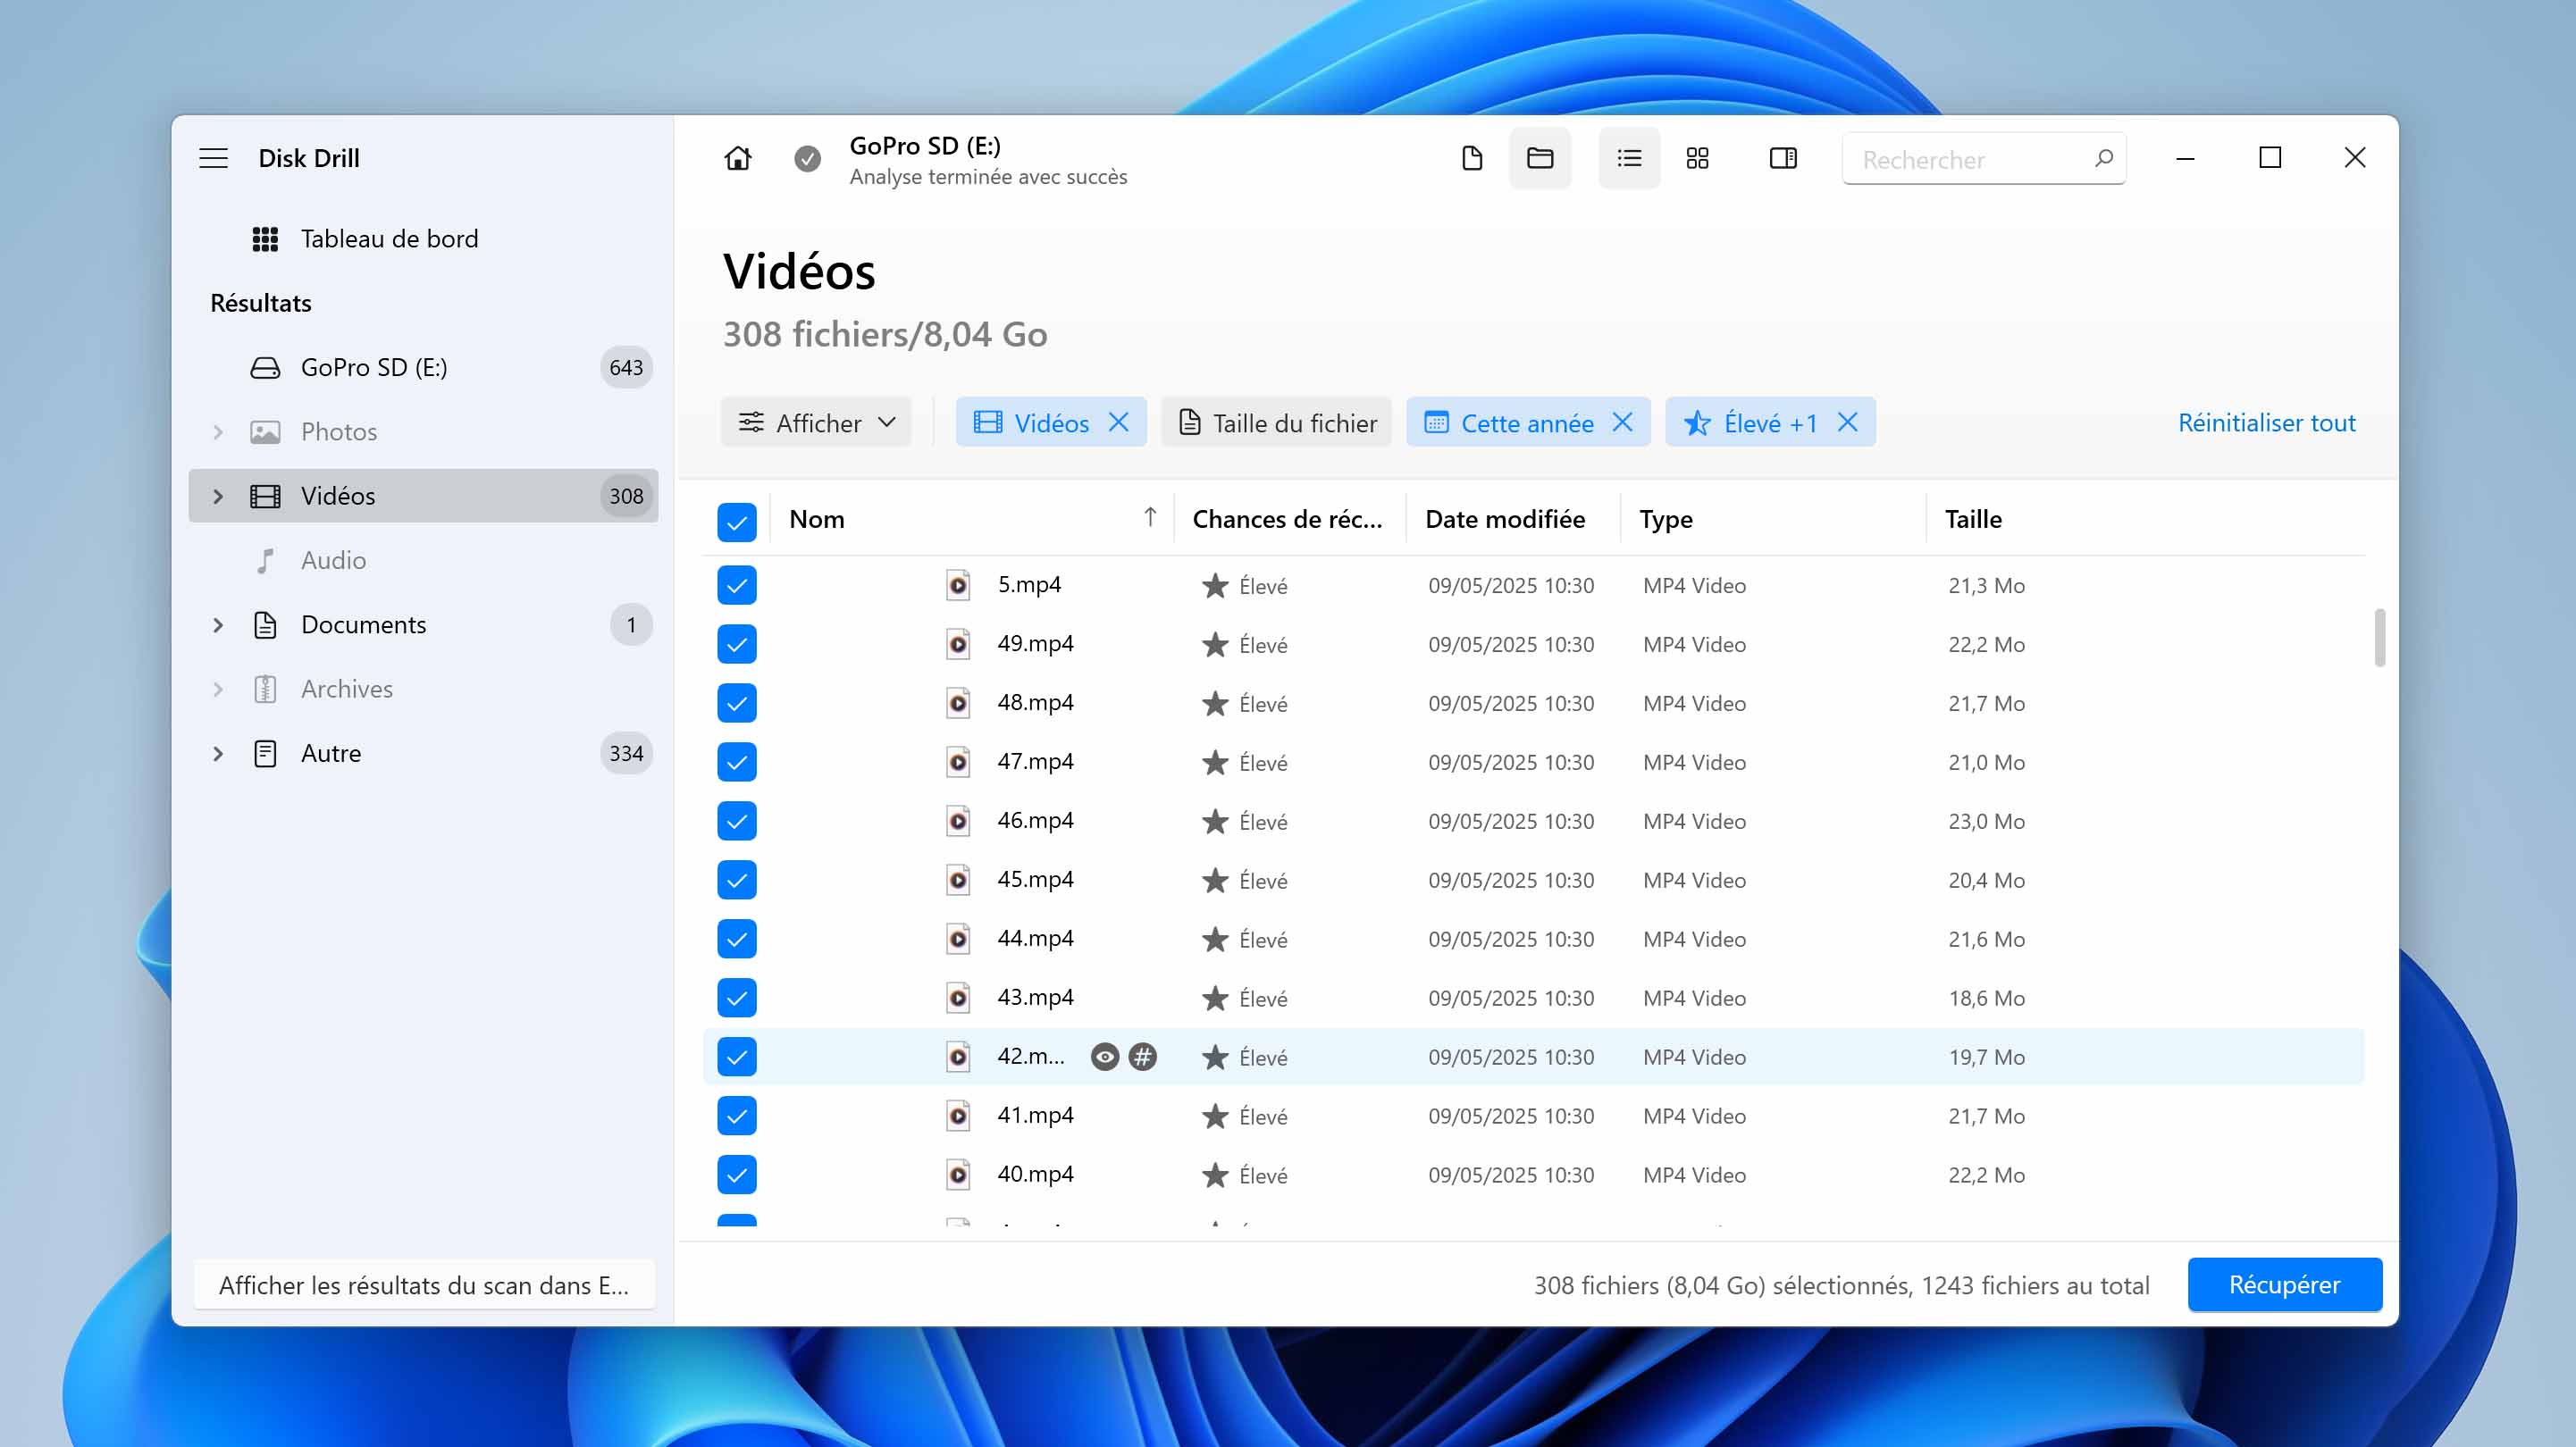Remove the Cette année filter
Screen dimensions: 2576x1447
(x=1622, y=423)
